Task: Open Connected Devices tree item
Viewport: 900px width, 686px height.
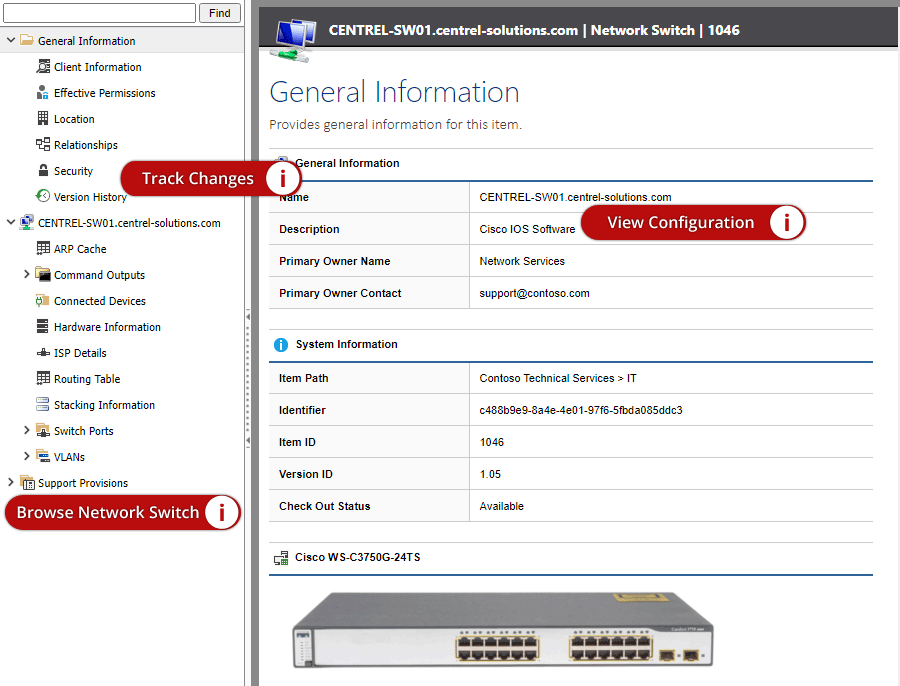Action: click(100, 301)
